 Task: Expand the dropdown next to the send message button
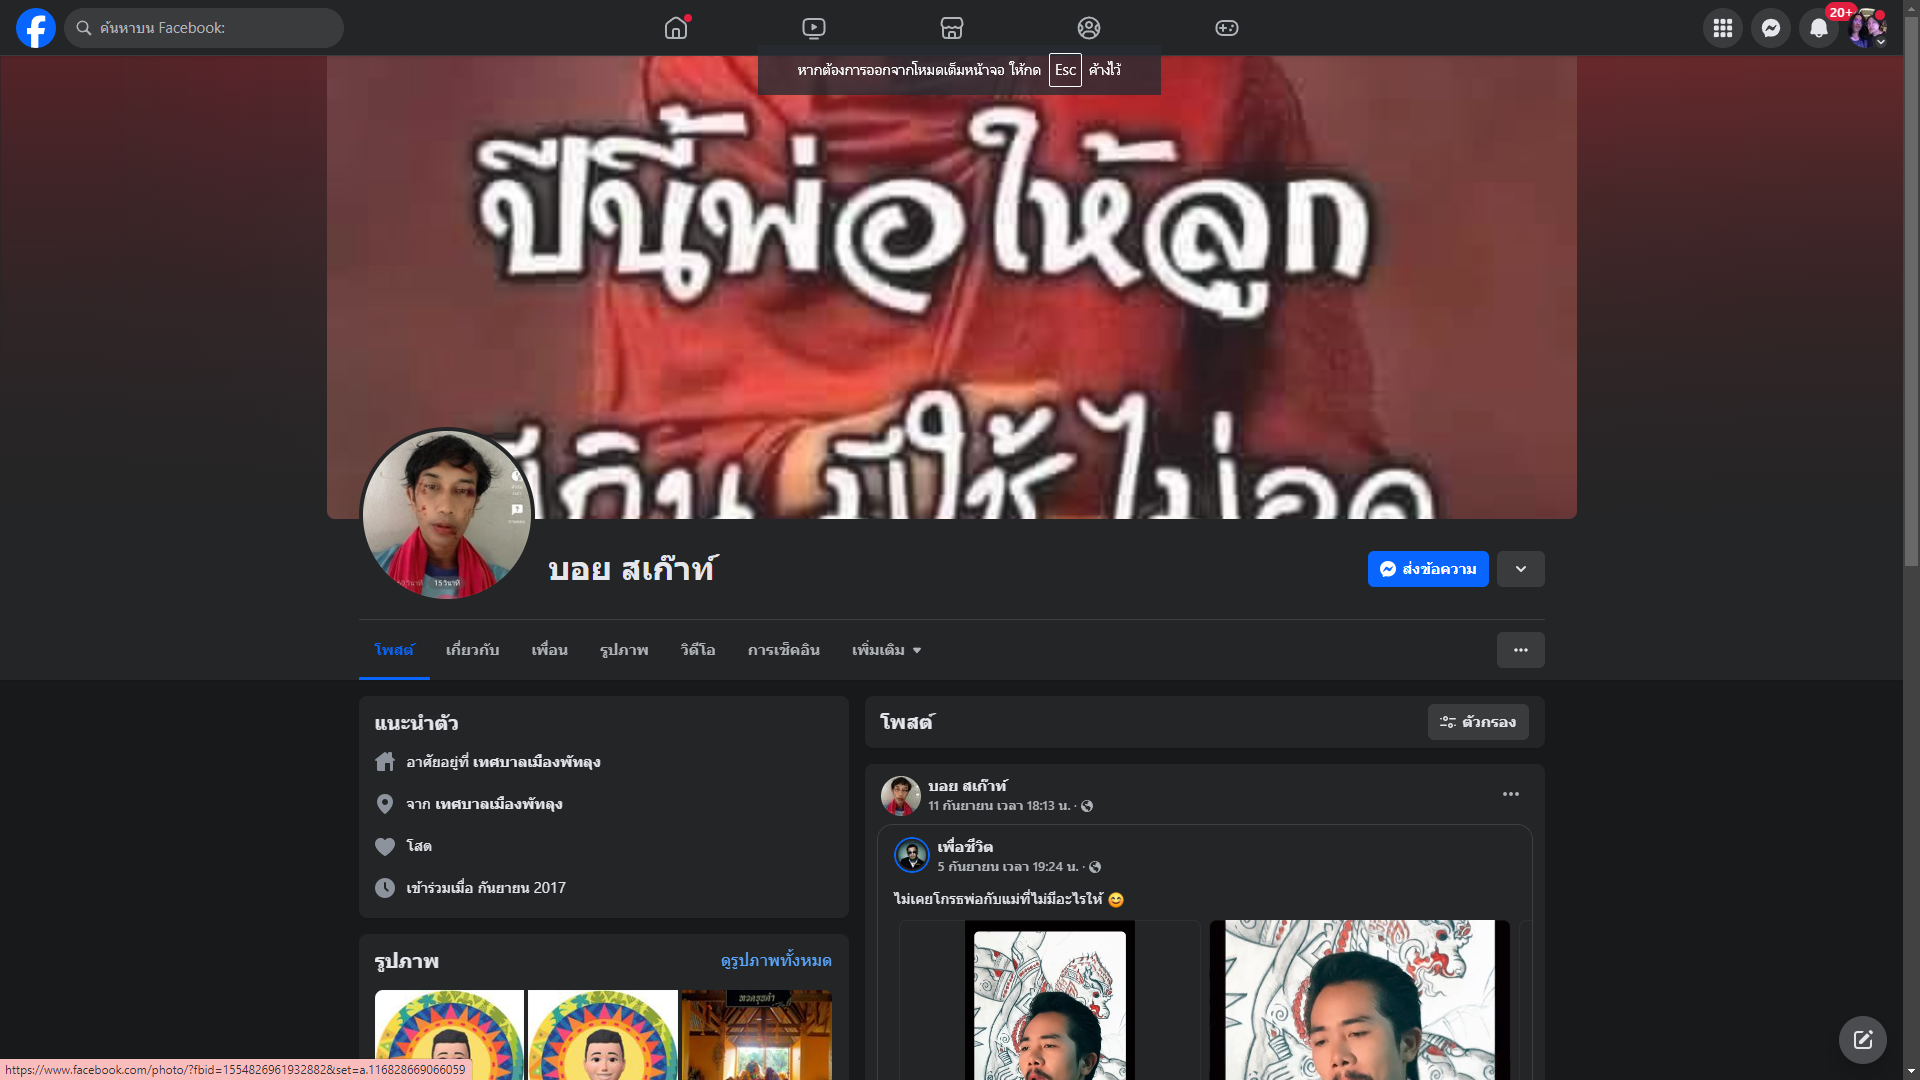(x=1520, y=569)
